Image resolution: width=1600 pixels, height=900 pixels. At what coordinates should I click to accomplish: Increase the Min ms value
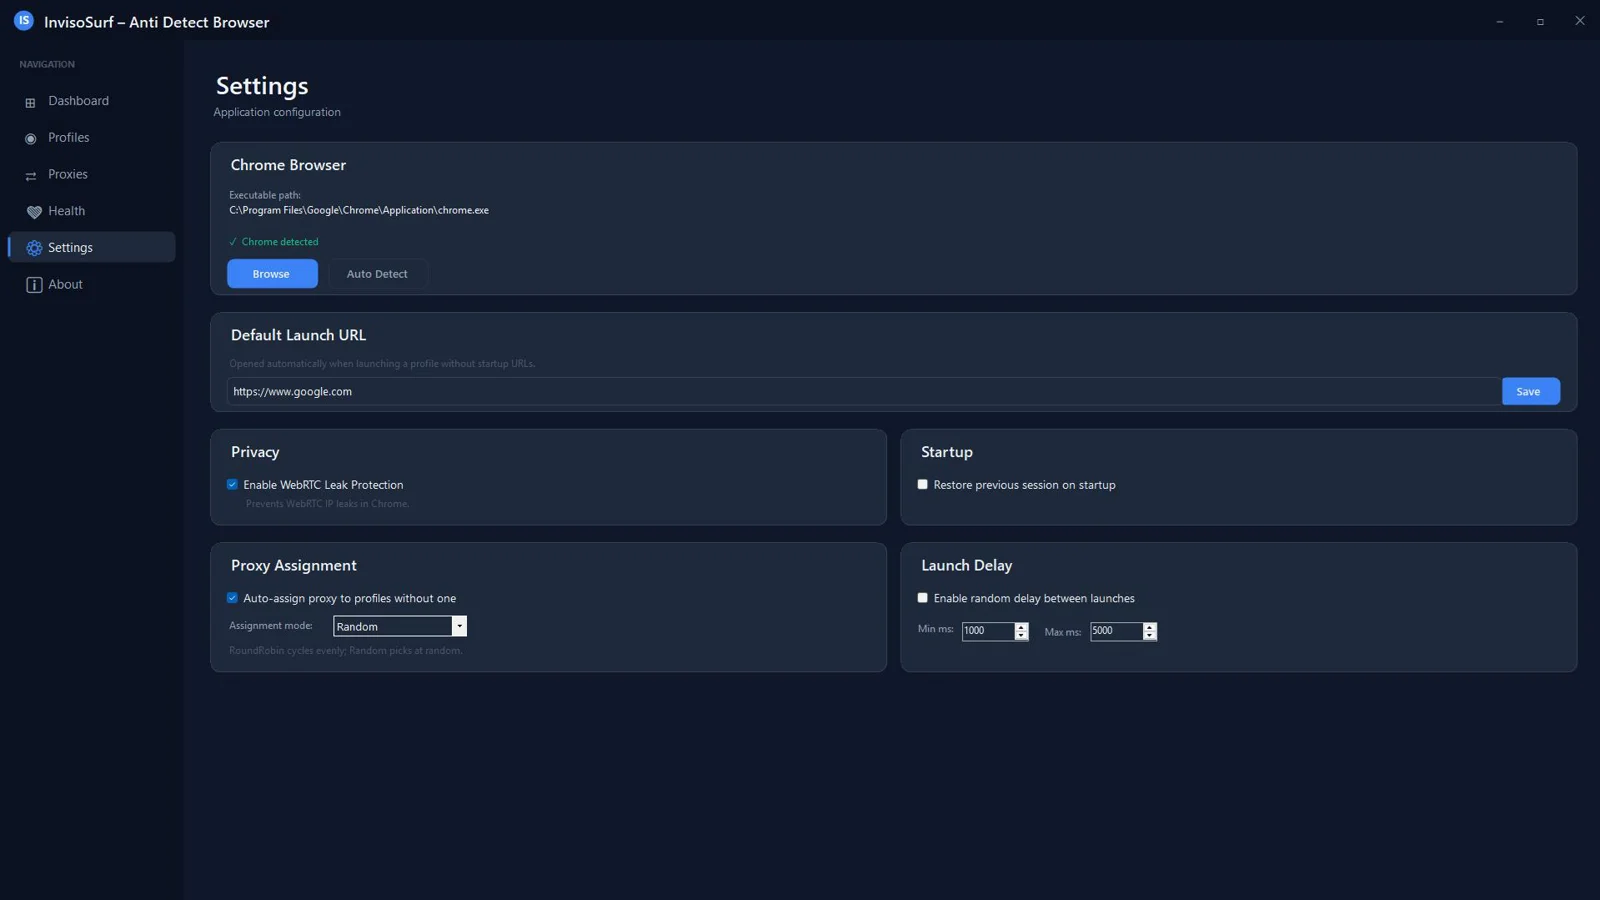click(1021, 627)
